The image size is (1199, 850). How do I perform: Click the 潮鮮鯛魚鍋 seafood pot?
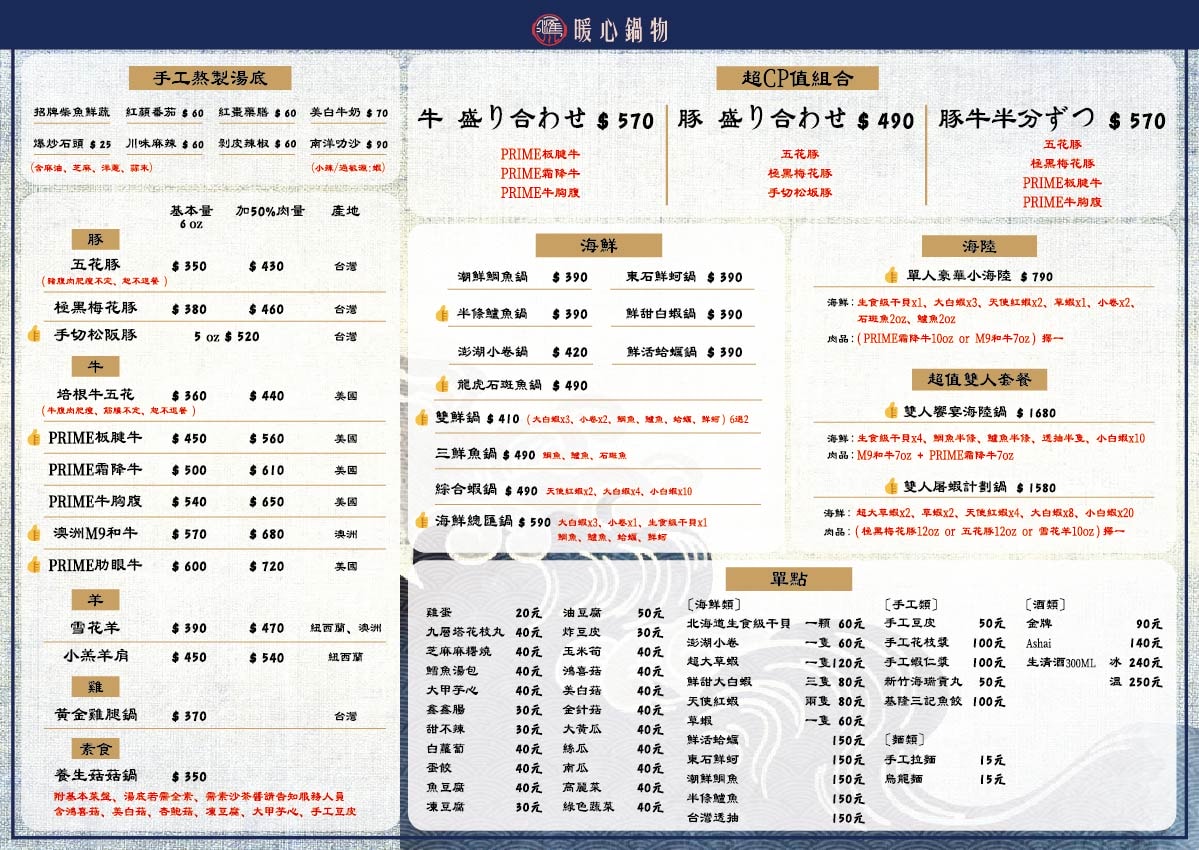pos(523,277)
